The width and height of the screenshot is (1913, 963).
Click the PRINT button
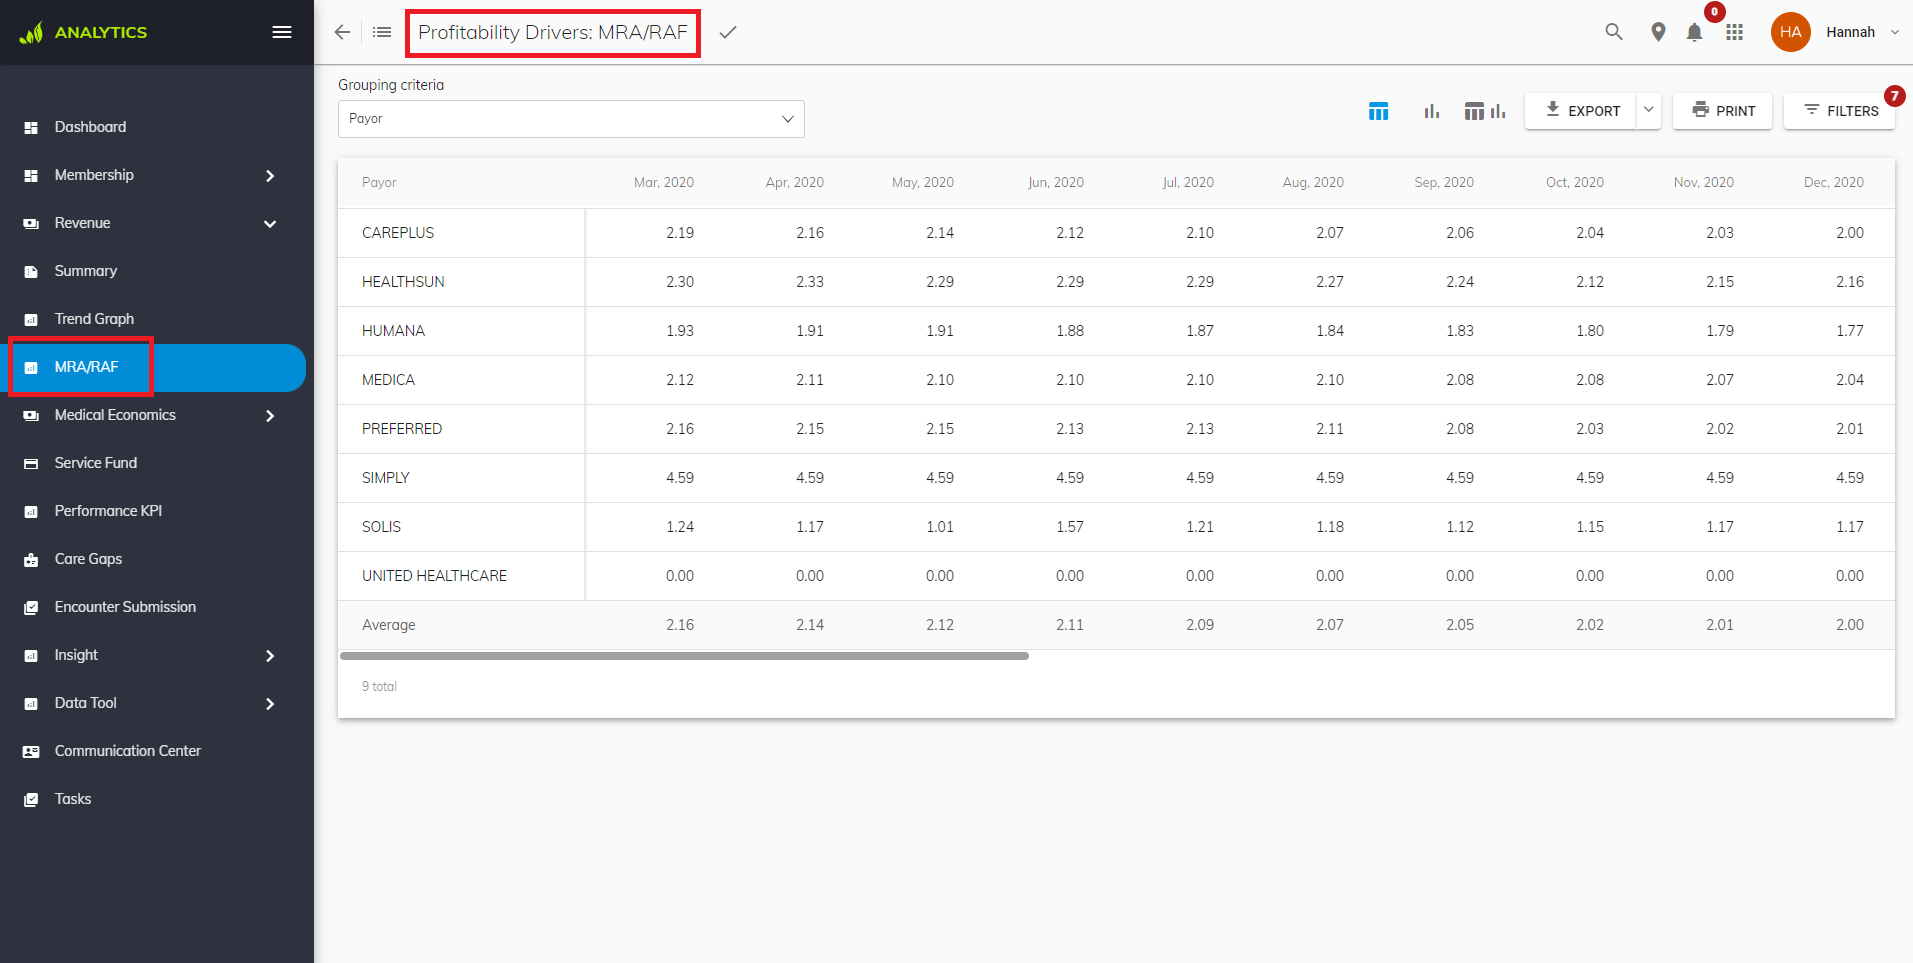[1722, 111]
